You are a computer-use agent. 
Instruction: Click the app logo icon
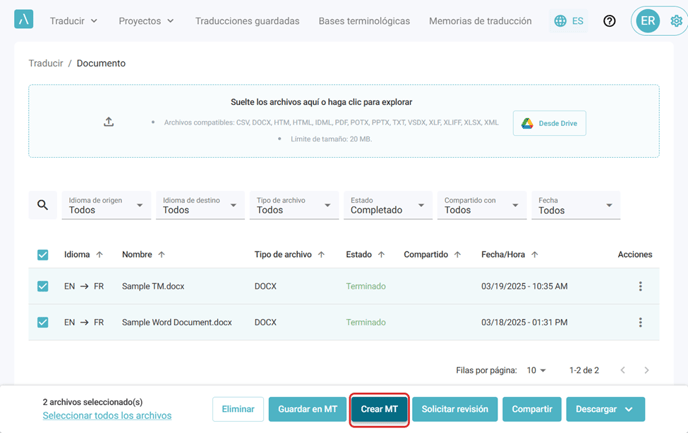[x=24, y=19]
